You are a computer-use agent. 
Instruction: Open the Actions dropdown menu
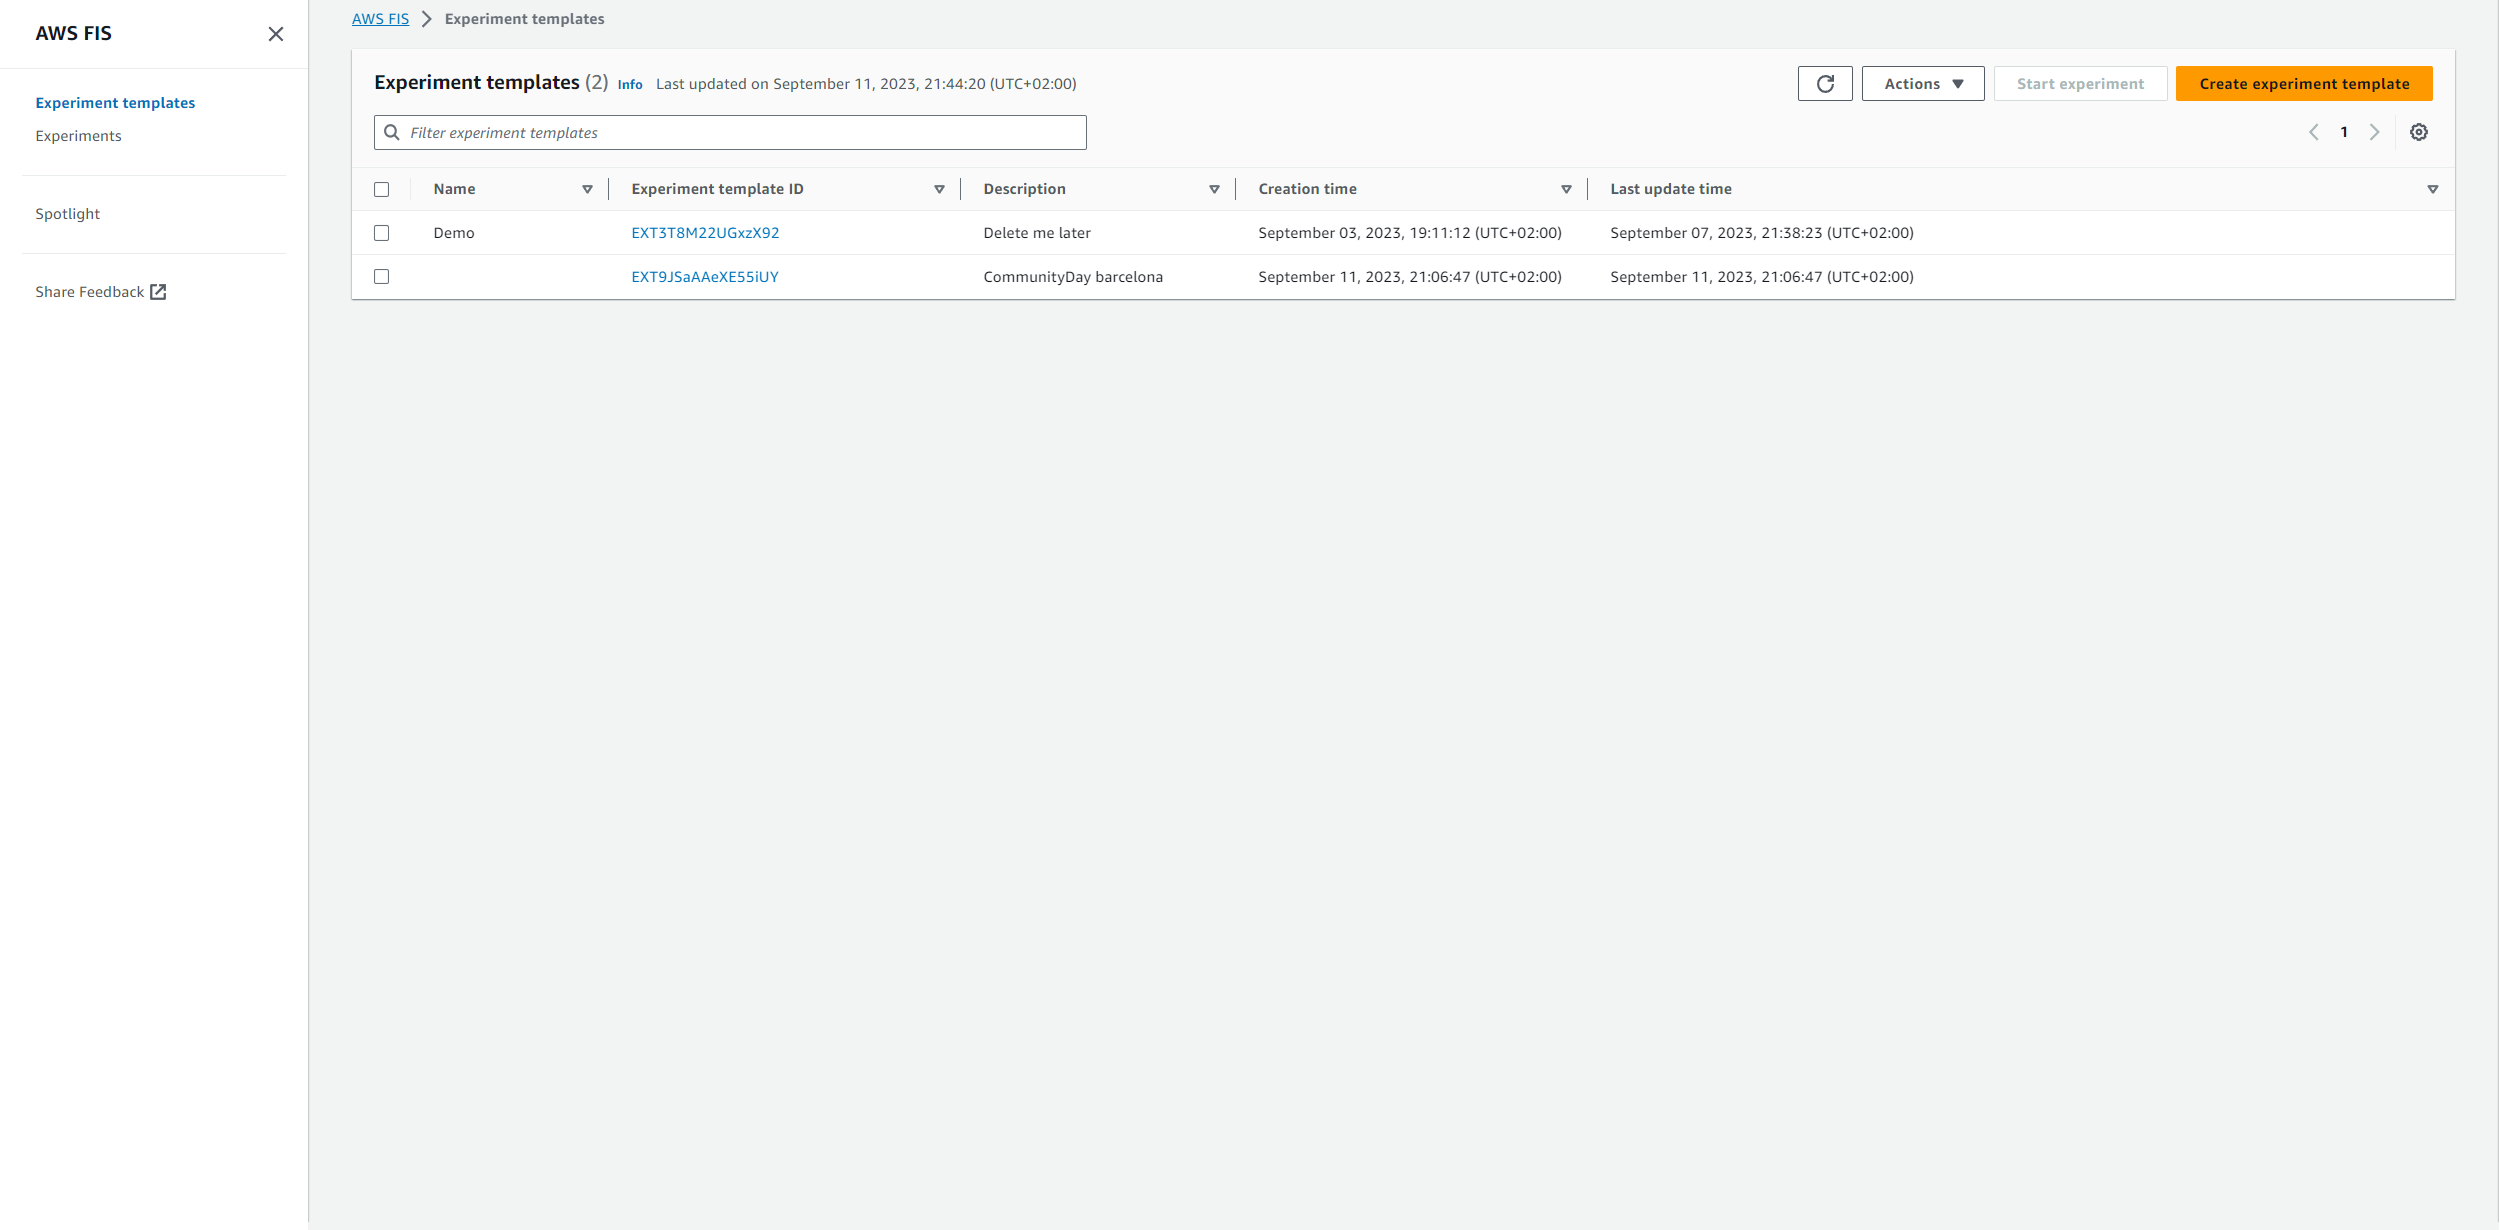pyautogui.click(x=1922, y=84)
